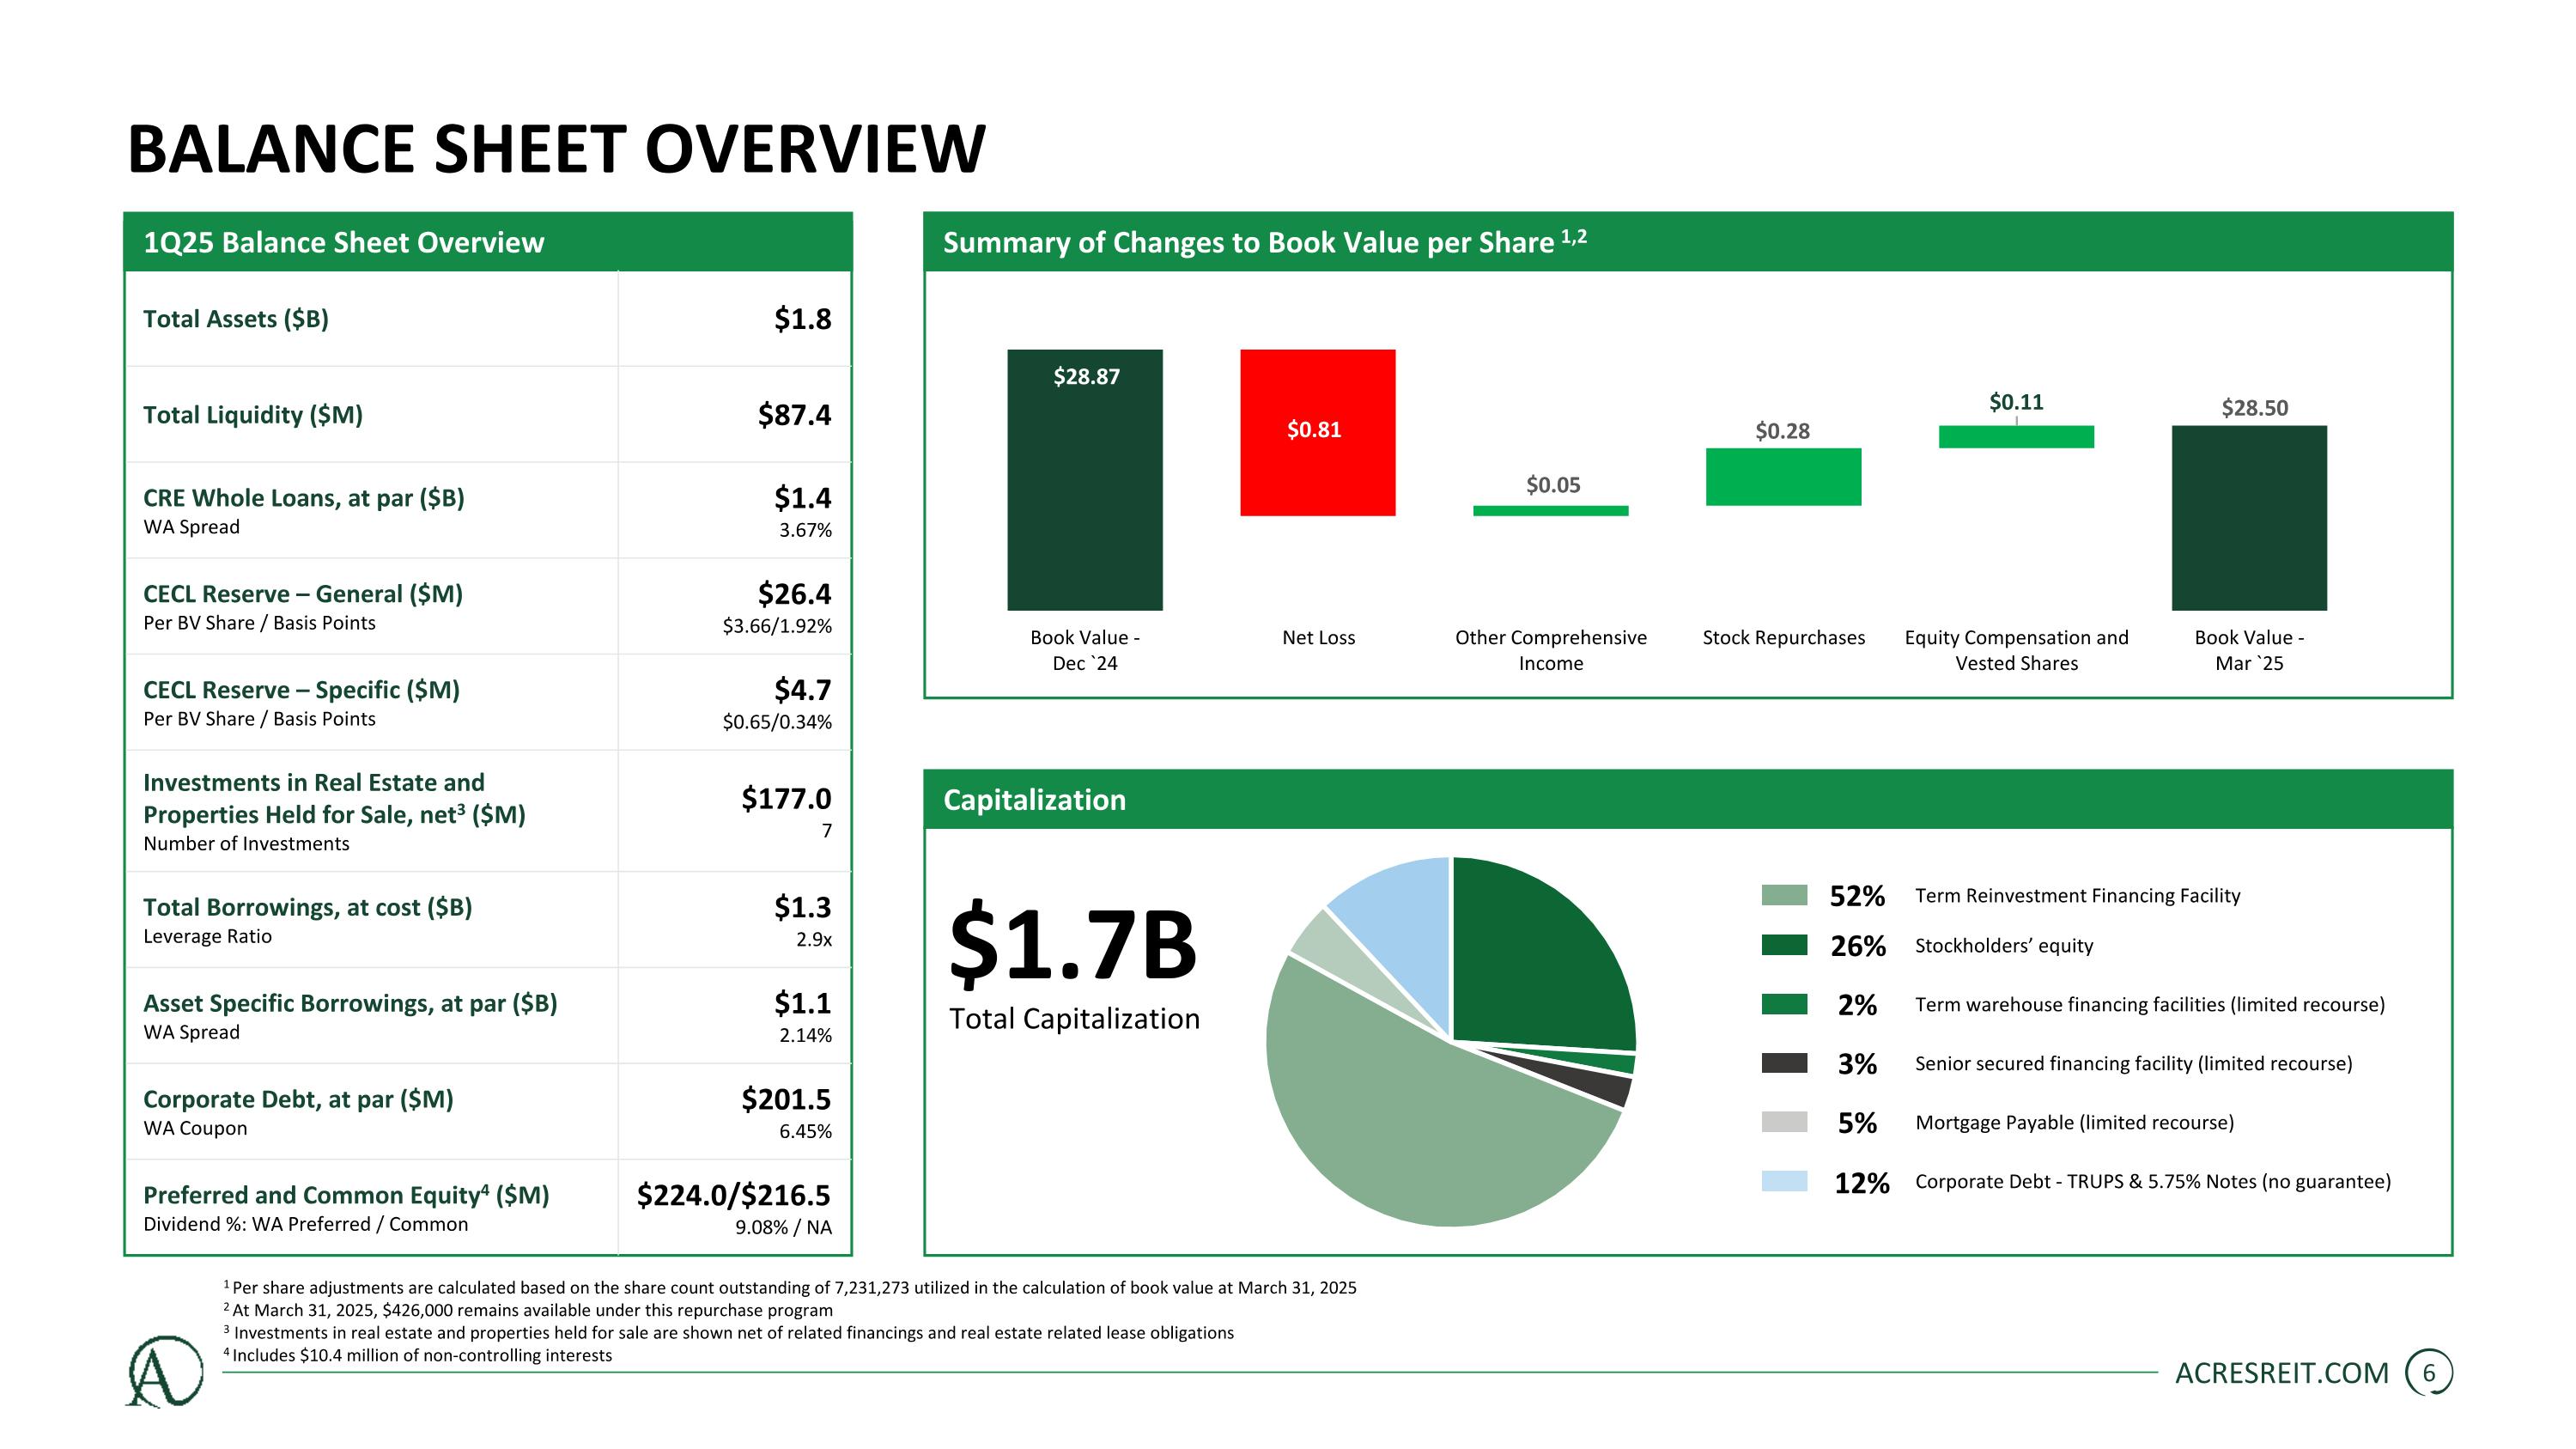
Task: Click the Mortgage Payable legend swatch
Action: [1784, 1122]
